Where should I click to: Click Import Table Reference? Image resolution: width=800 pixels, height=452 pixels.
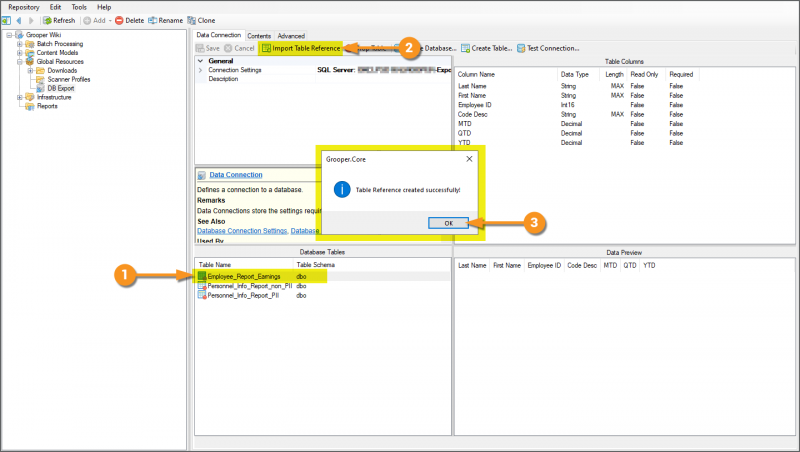point(301,48)
